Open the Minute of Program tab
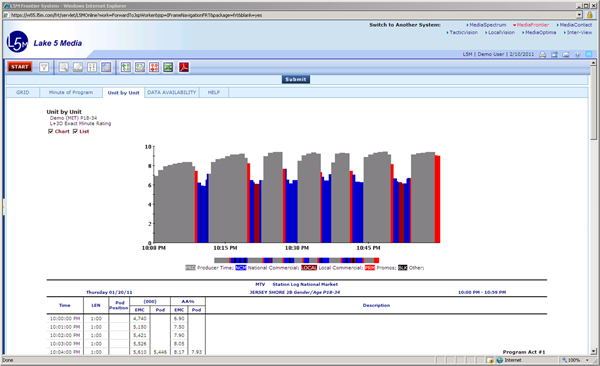The width and height of the screenshot is (600, 366). (x=71, y=92)
